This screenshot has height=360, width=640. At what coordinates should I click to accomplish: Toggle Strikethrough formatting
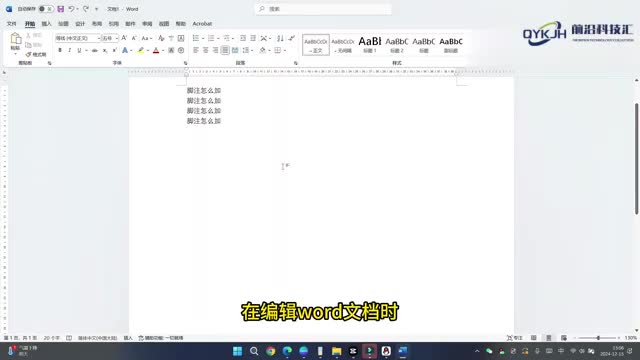point(95,50)
